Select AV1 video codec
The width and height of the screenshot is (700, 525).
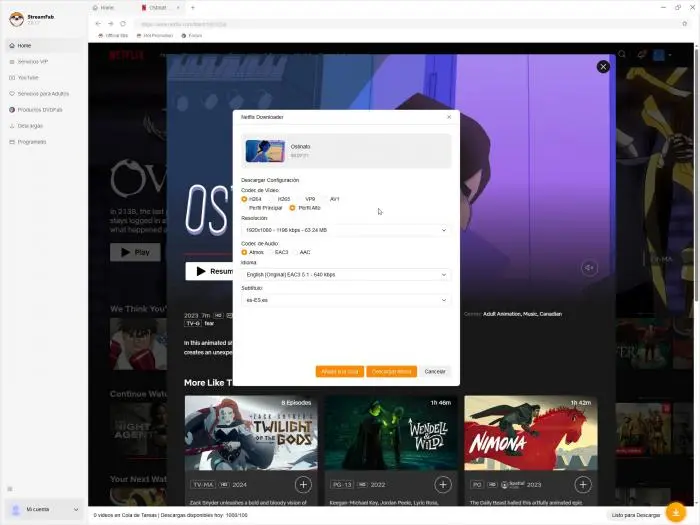pos(331,199)
